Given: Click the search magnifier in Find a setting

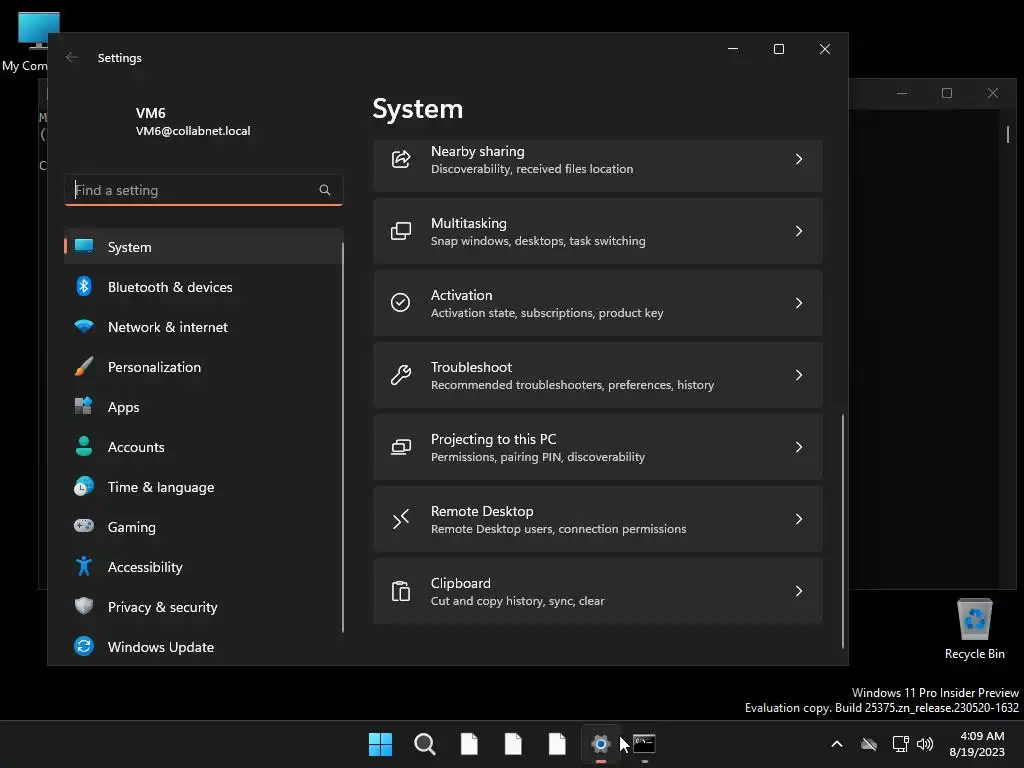Looking at the screenshot, I should pos(325,190).
